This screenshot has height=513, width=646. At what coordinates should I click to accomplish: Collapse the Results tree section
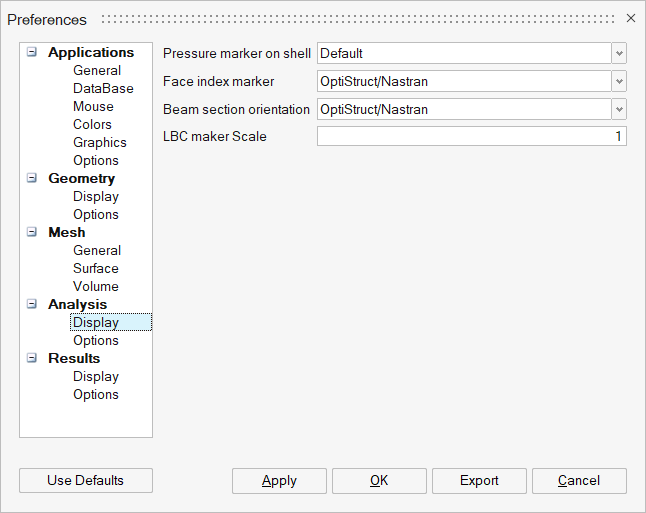click(x=32, y=359)
